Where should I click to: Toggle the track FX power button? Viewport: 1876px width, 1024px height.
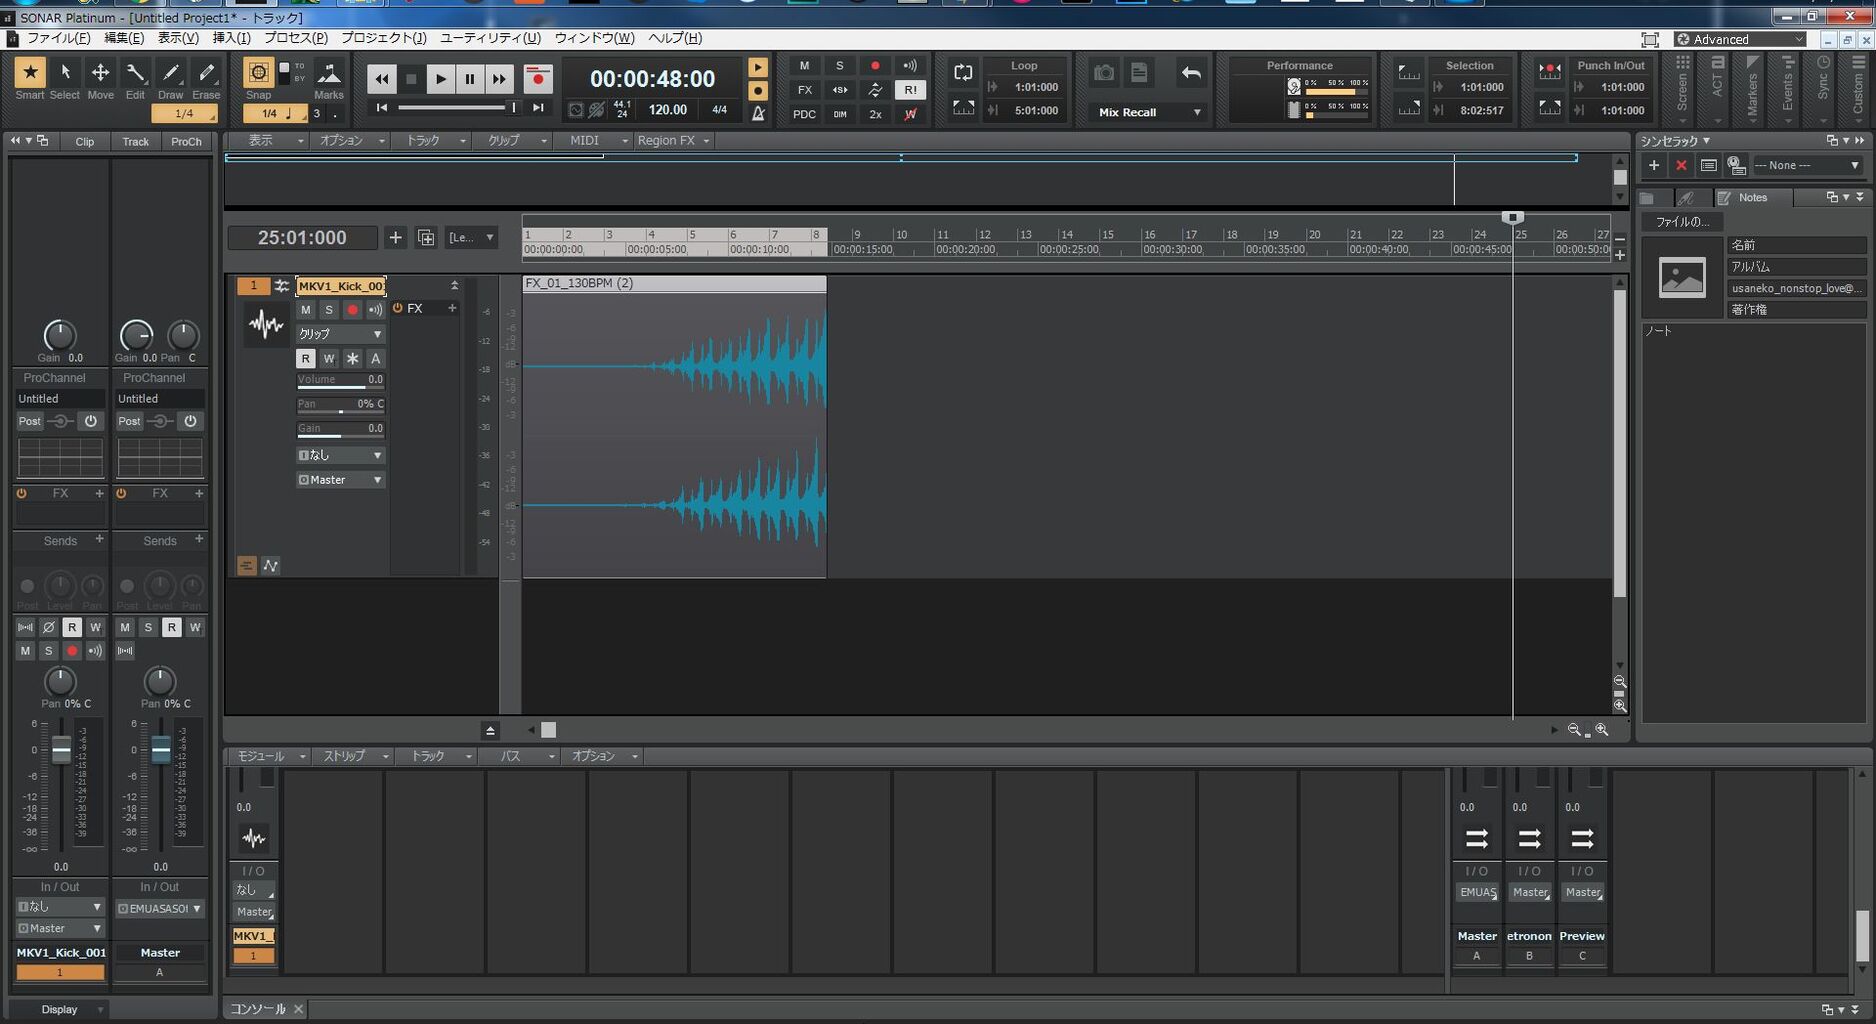click(x=398, y=309)
